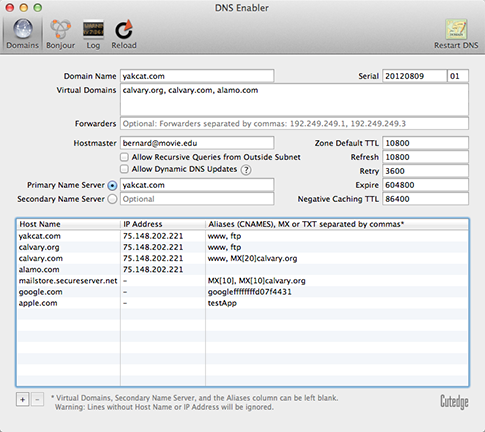This screenshot has height=432, width=485.
Task: Click the IP Address column header
Action: pos(163,224)
